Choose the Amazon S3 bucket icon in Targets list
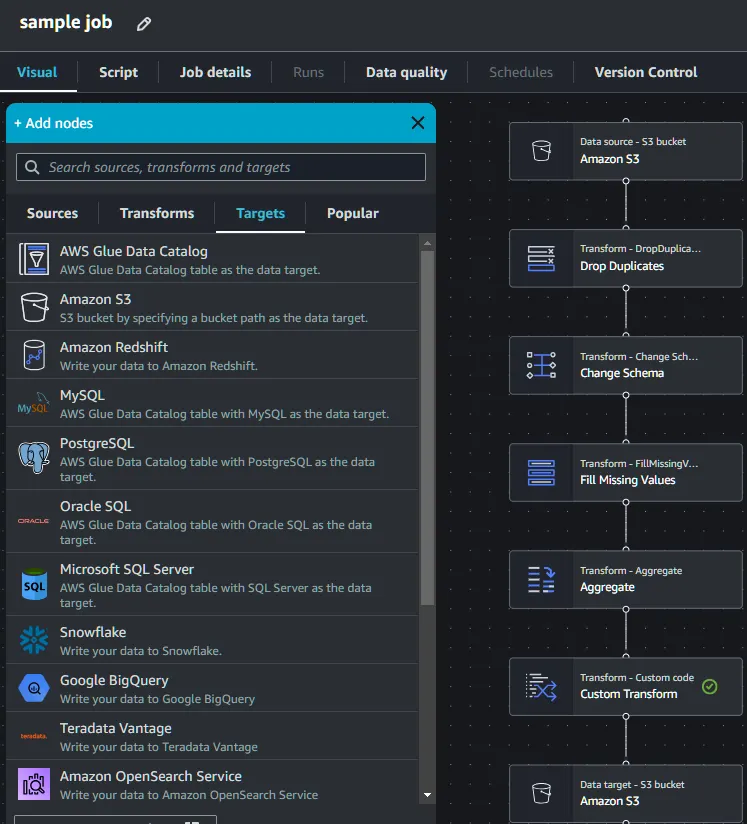 click(x=34, y=307)
